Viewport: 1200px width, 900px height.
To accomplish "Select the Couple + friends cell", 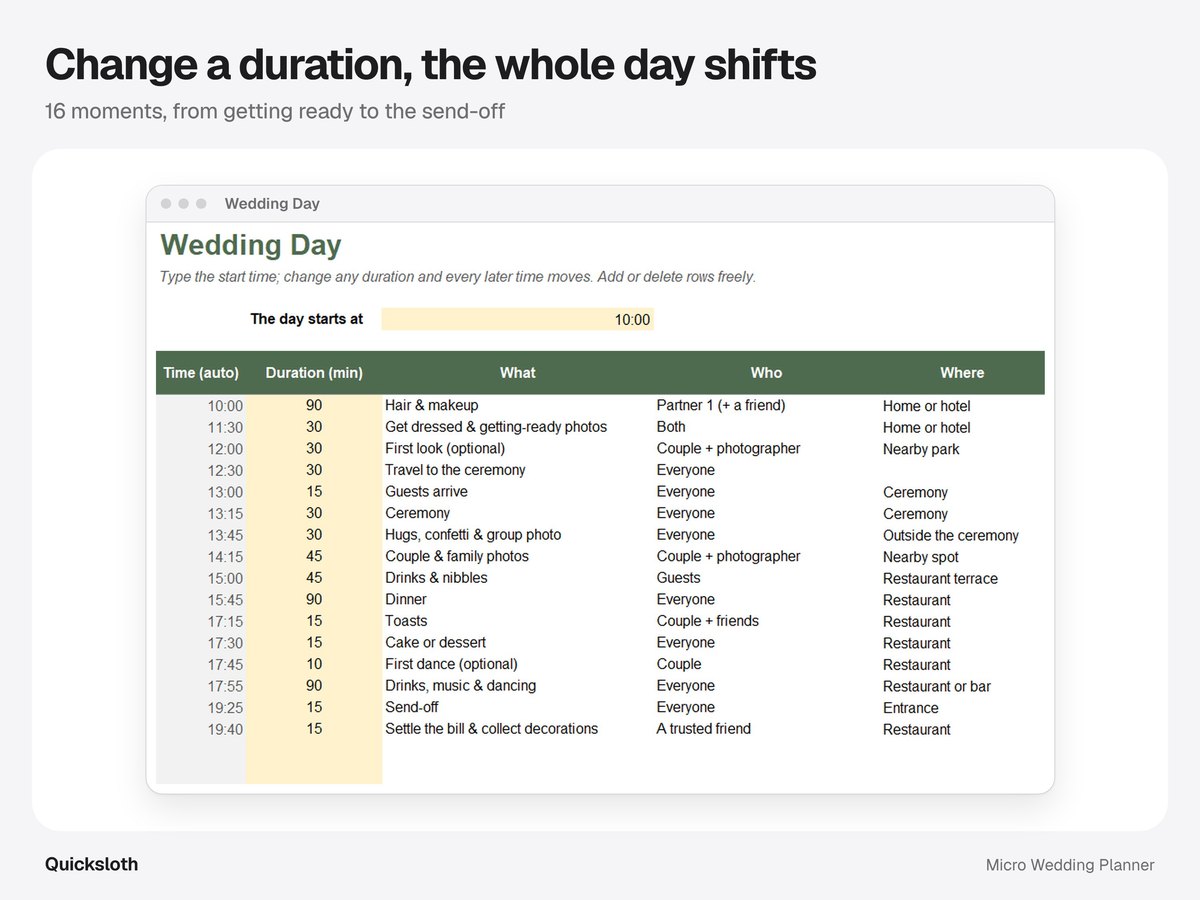I will pyautogui.click(x=708, y=621).
